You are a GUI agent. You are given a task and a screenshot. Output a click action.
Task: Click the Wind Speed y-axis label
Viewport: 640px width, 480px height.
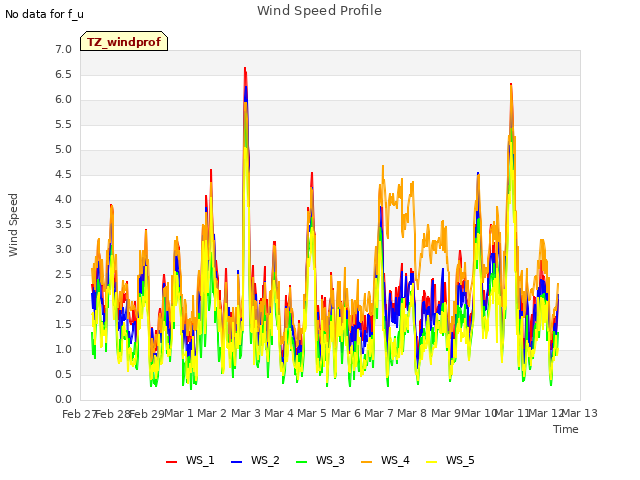13,225
